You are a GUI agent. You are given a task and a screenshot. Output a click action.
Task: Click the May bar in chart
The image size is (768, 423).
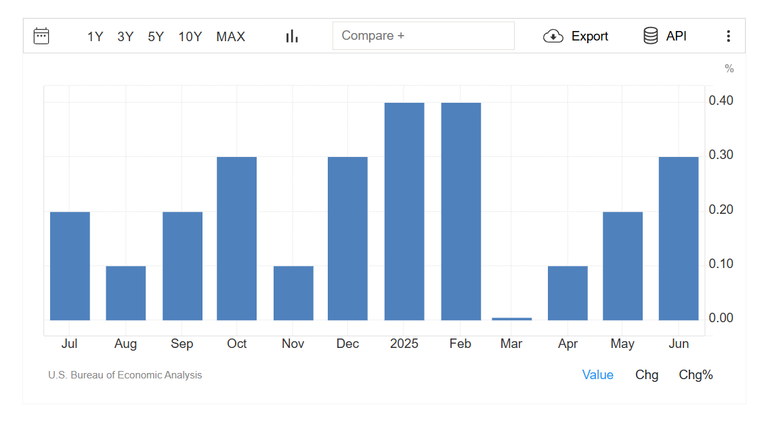coord(623,266)
